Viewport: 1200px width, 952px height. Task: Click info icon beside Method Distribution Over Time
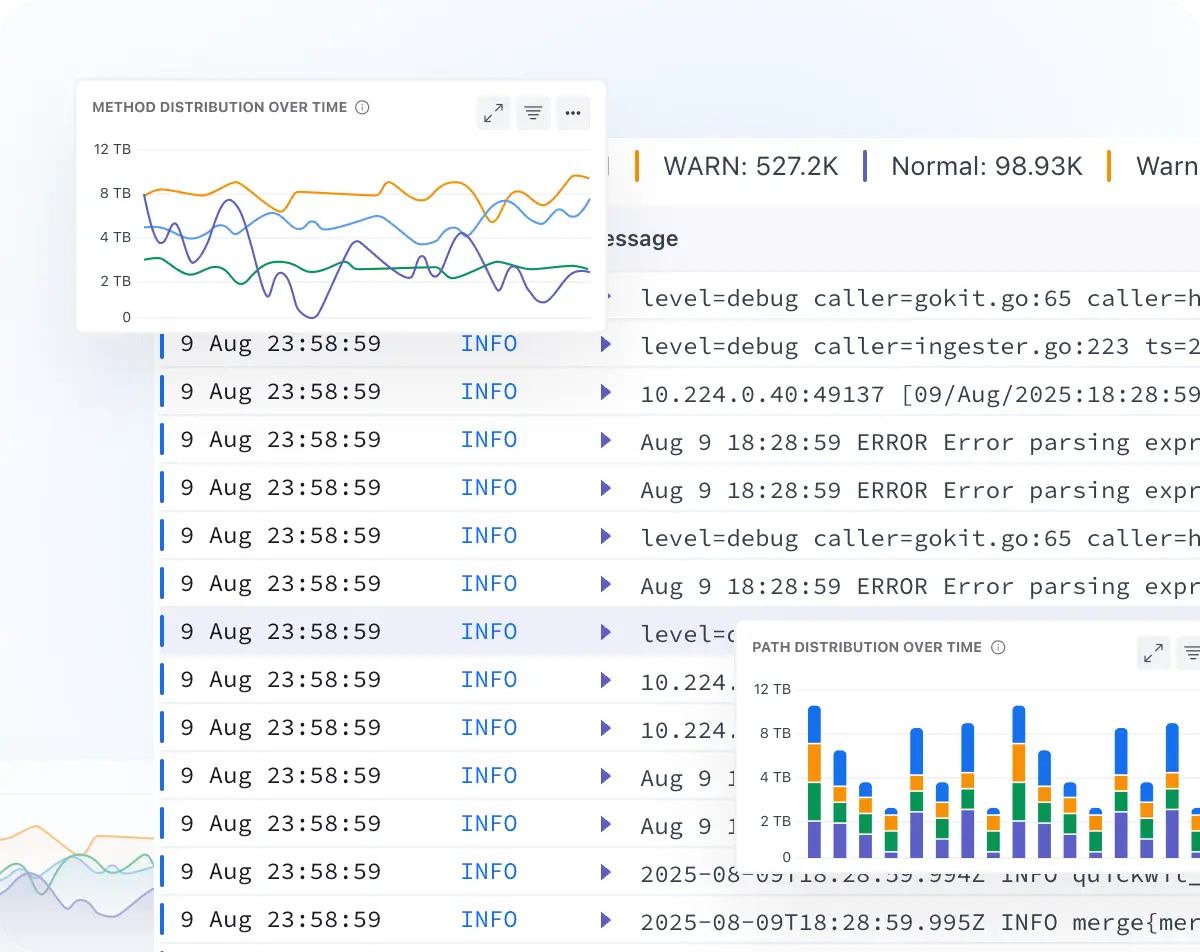tap(363, 107)
